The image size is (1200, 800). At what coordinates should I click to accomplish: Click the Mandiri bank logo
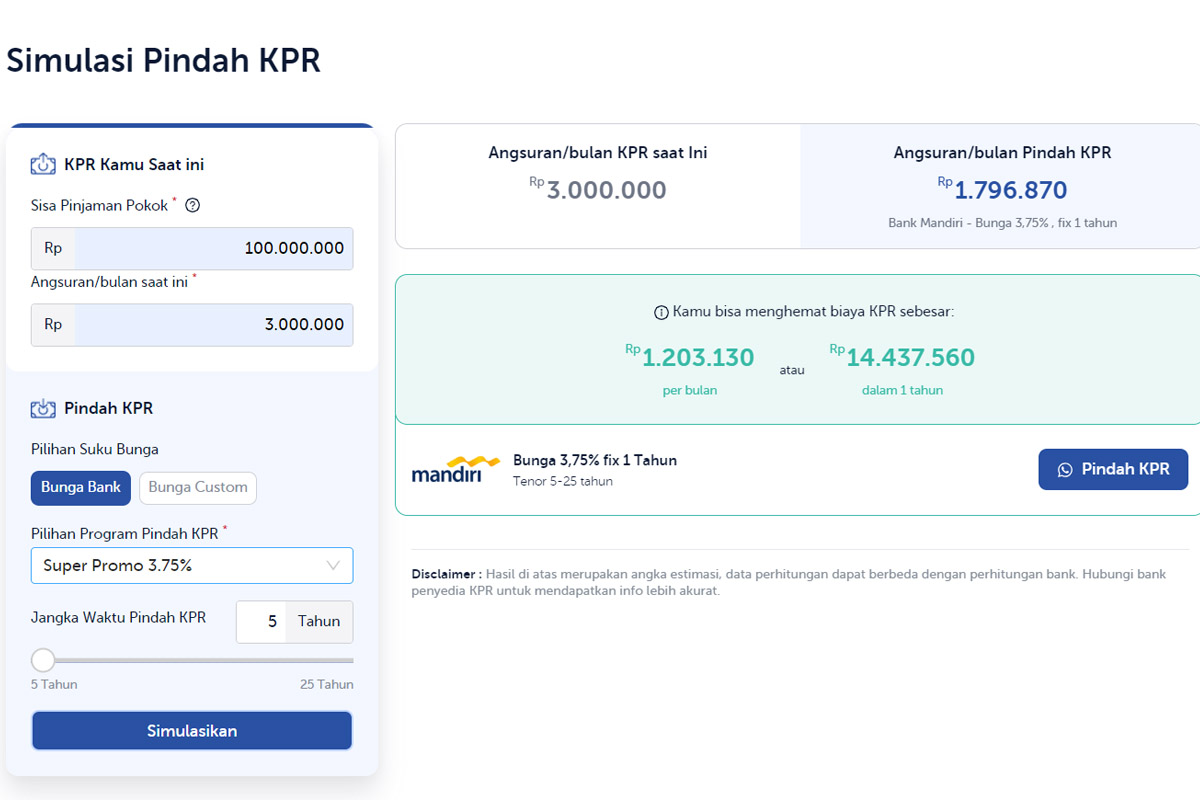click(x=455, y=469)
